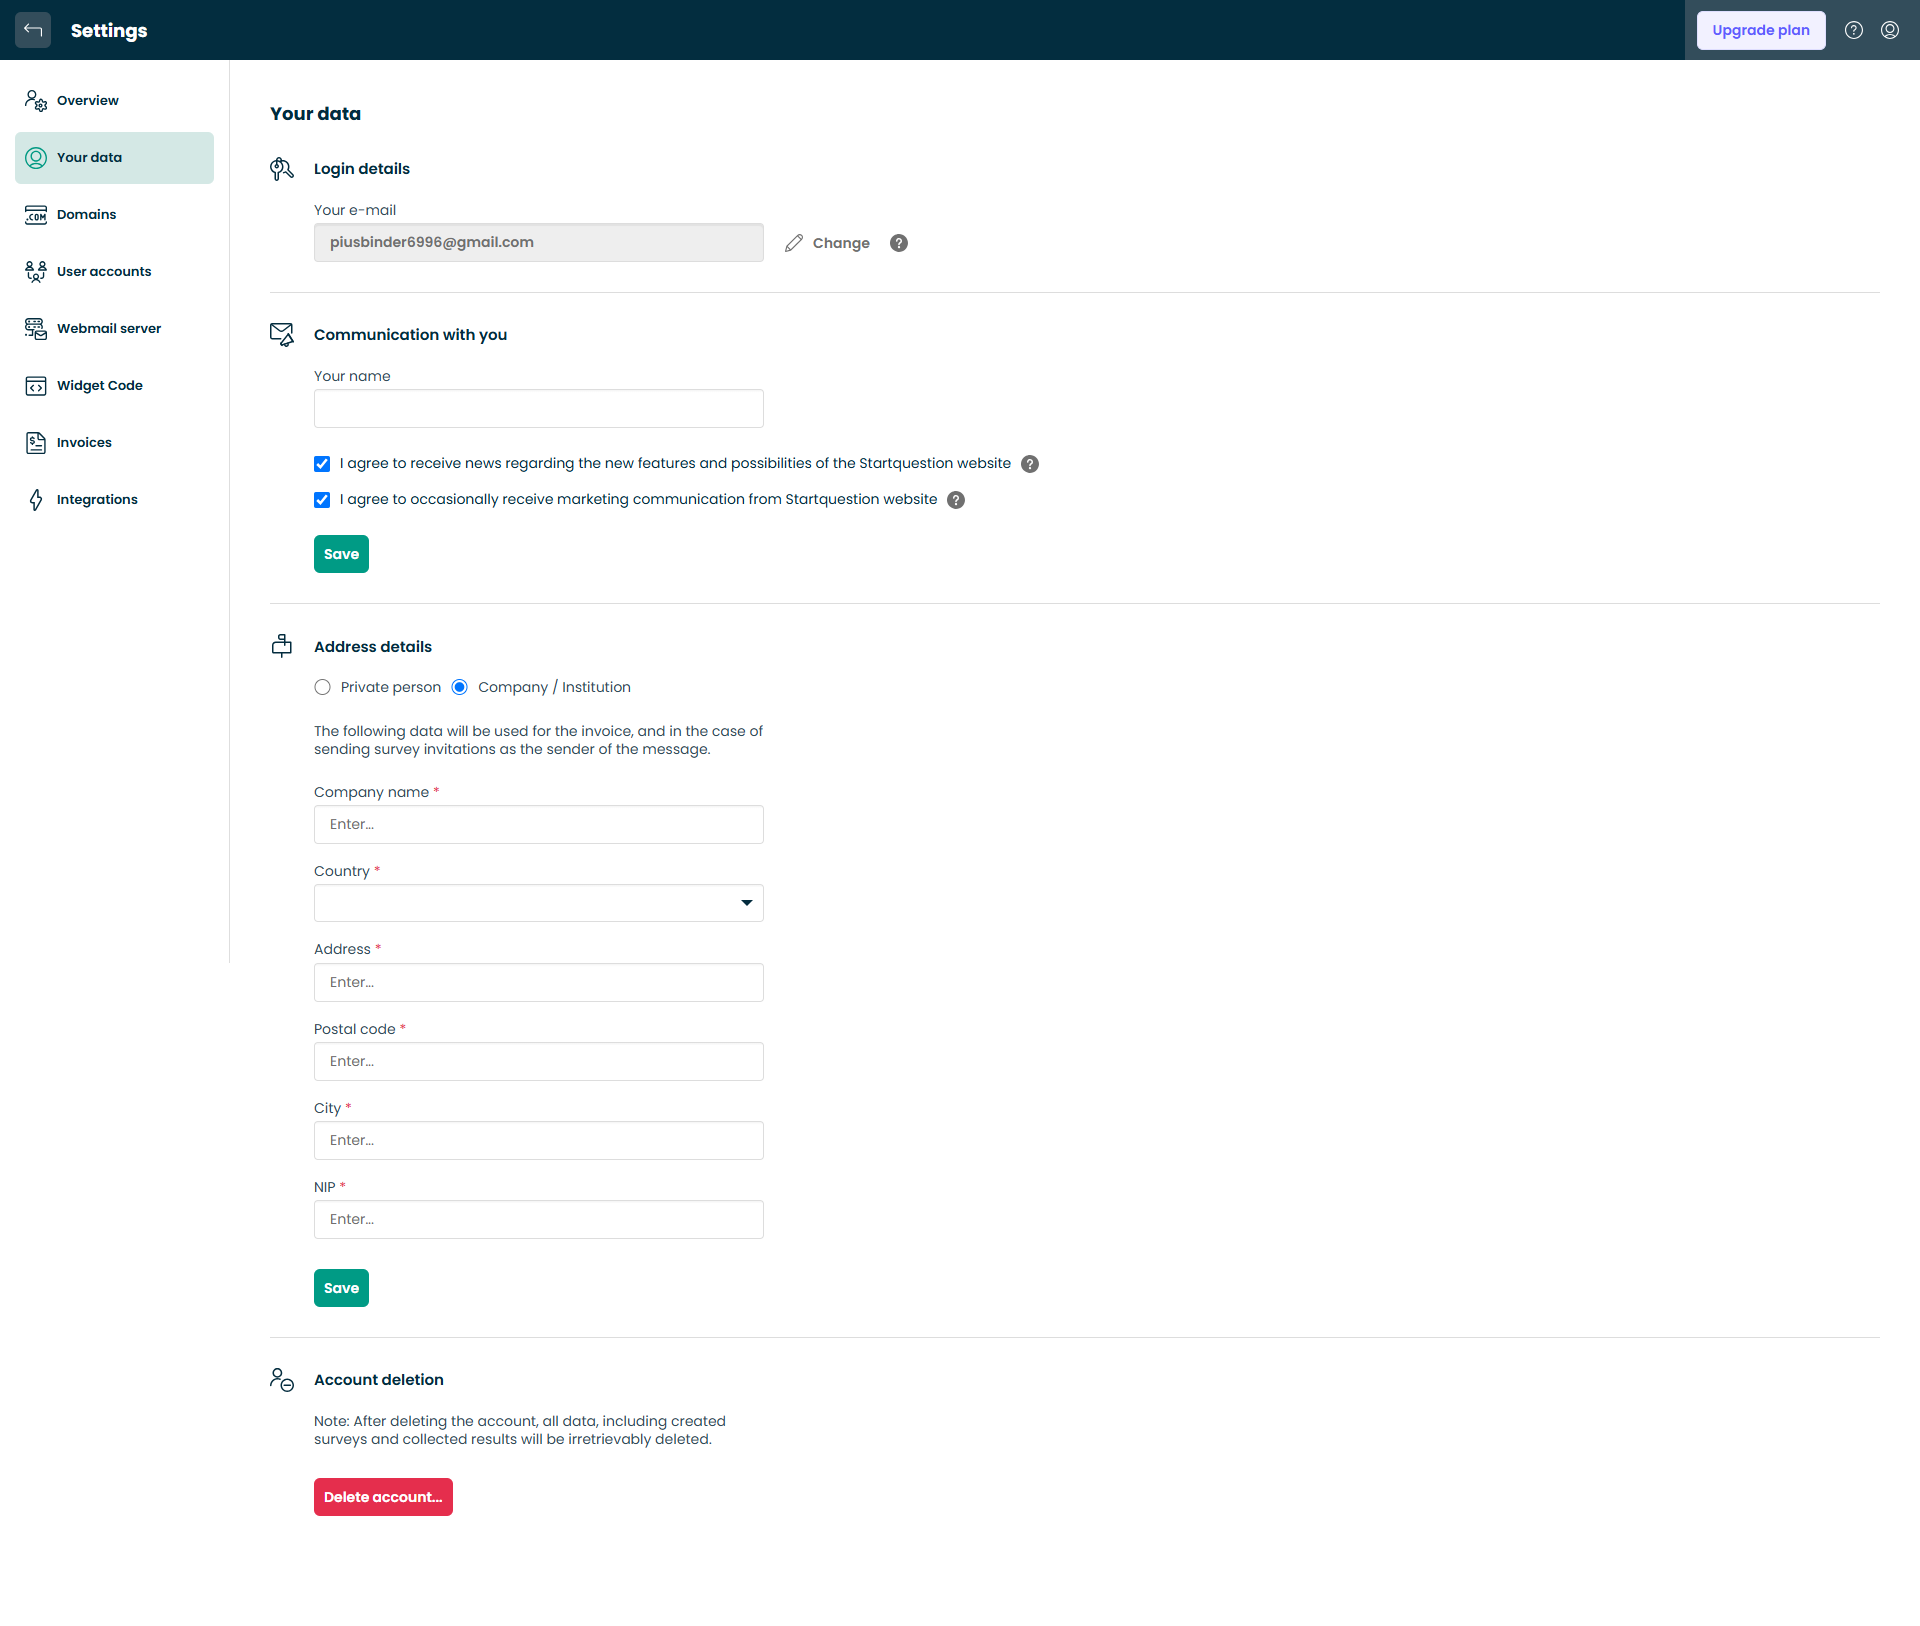Image resolution: width=1920 pixels, height=1626 pixels.
Task: Click the back arrow icon next to Settings
Action: click(33, 30)
